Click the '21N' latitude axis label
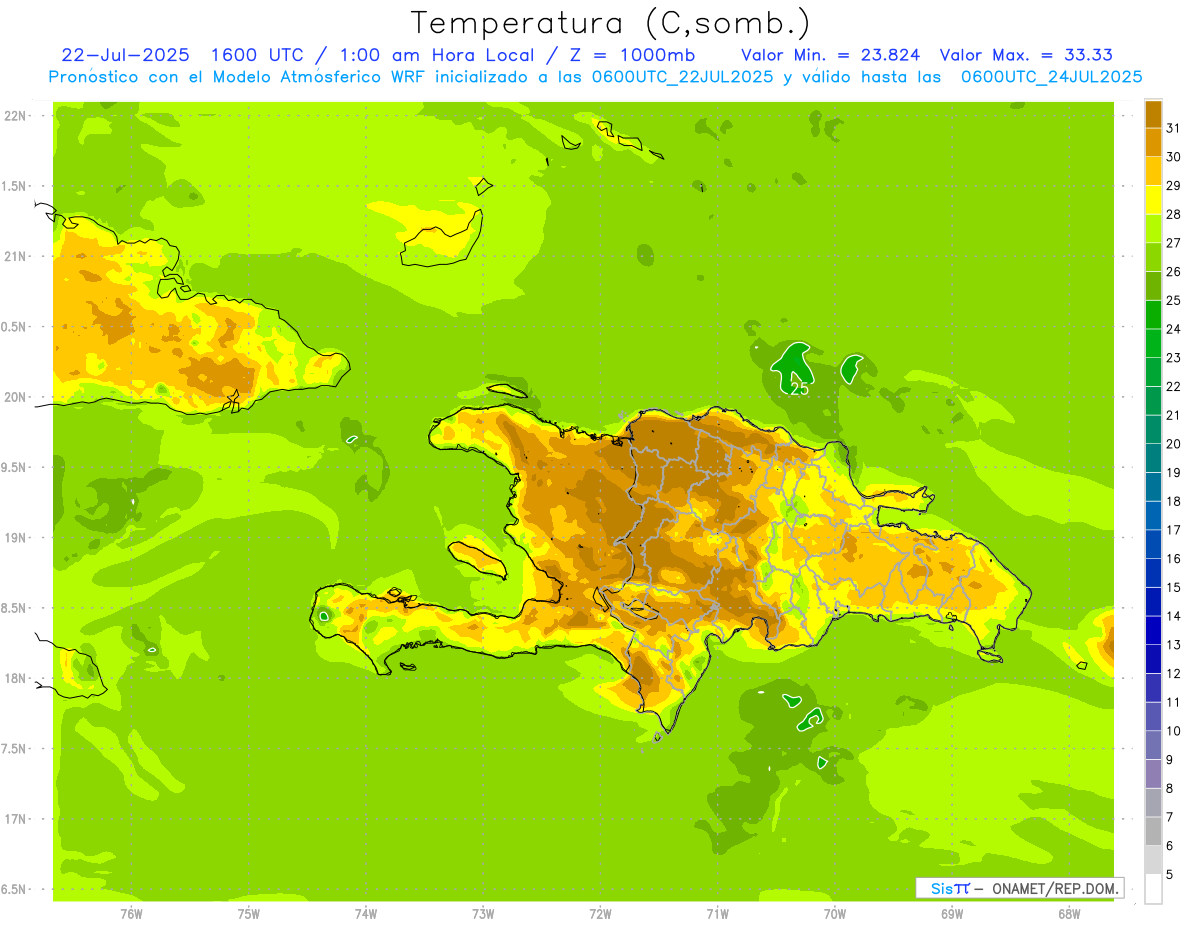 click(x=16, y=256)
